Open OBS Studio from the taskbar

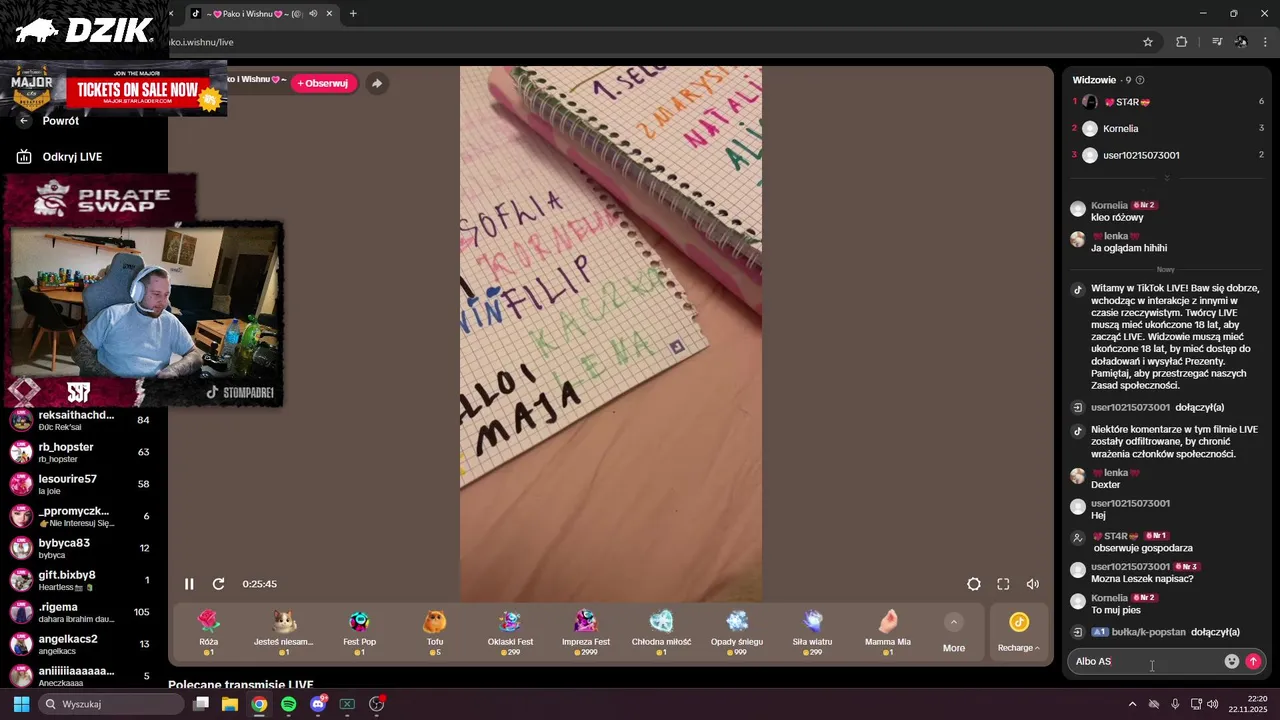(x=377, y=704)
